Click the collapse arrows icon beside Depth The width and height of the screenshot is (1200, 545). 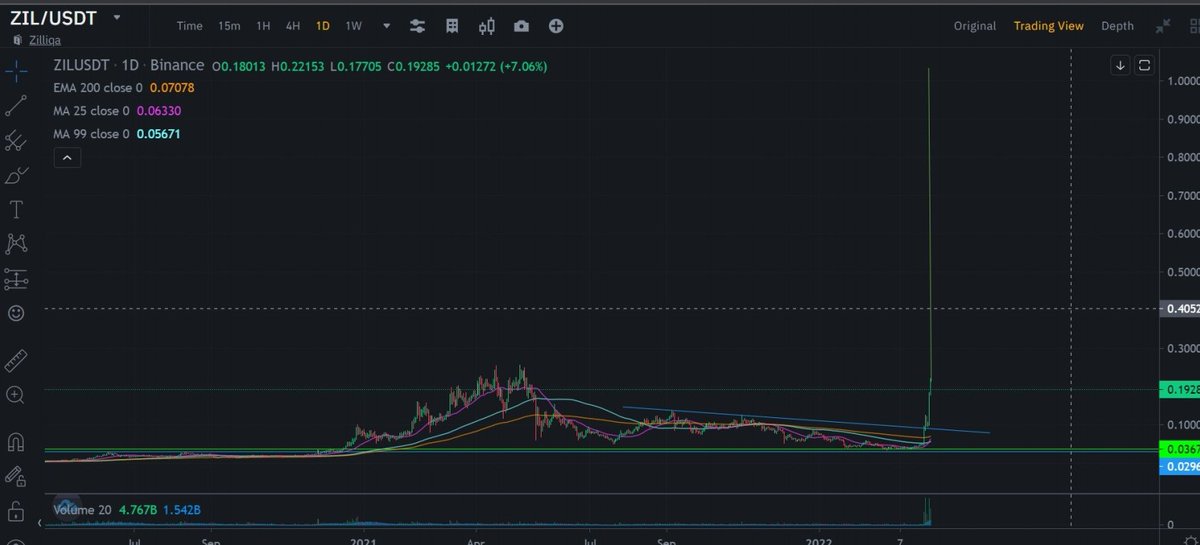tap(1163, 26)
